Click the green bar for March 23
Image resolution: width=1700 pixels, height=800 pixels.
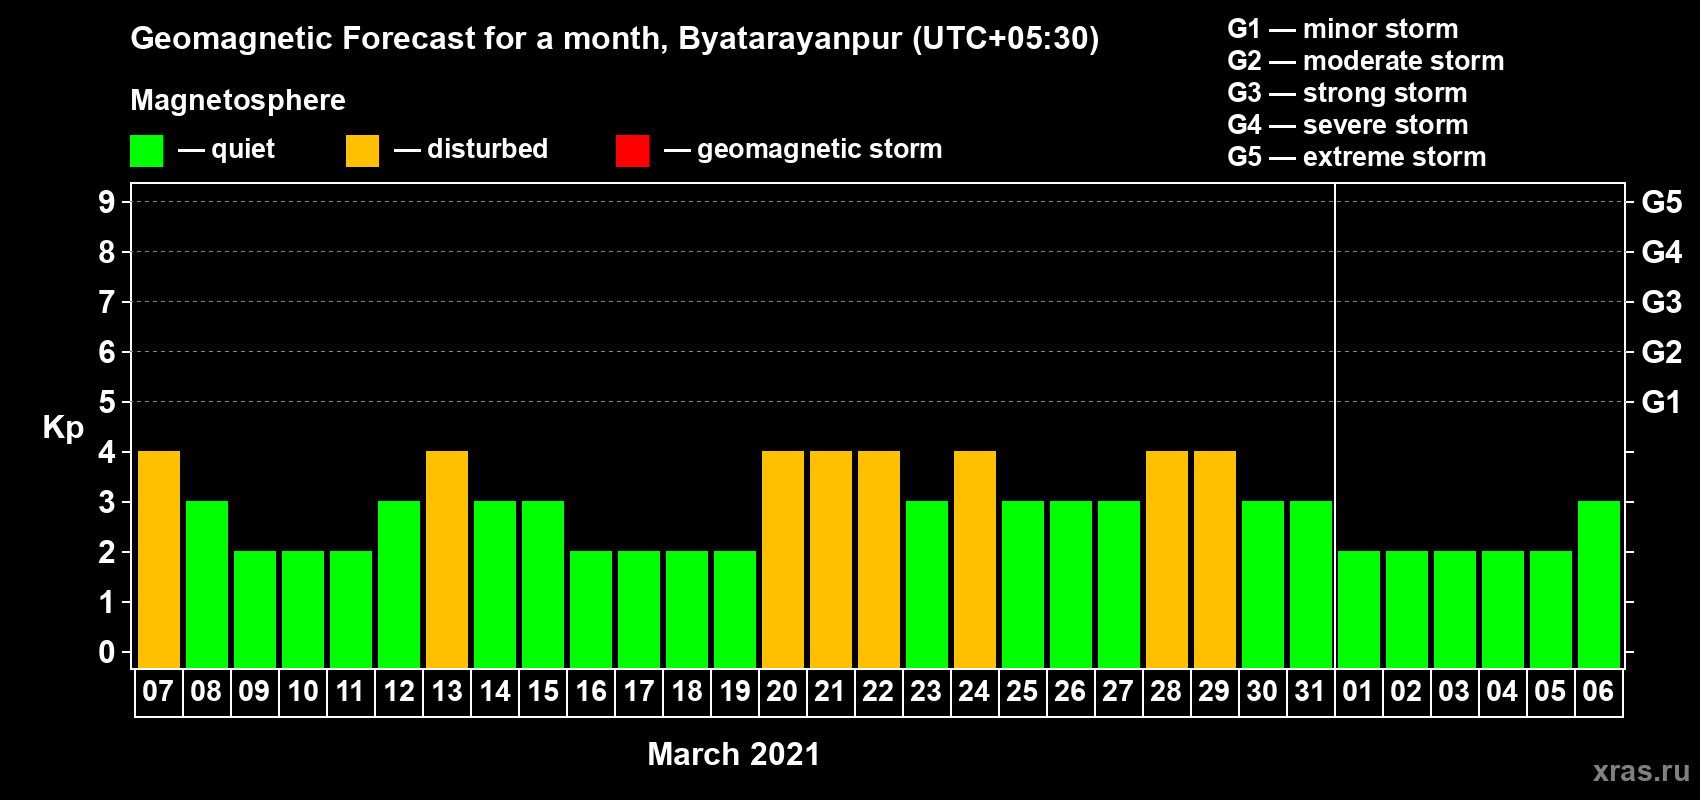point(927,585)
